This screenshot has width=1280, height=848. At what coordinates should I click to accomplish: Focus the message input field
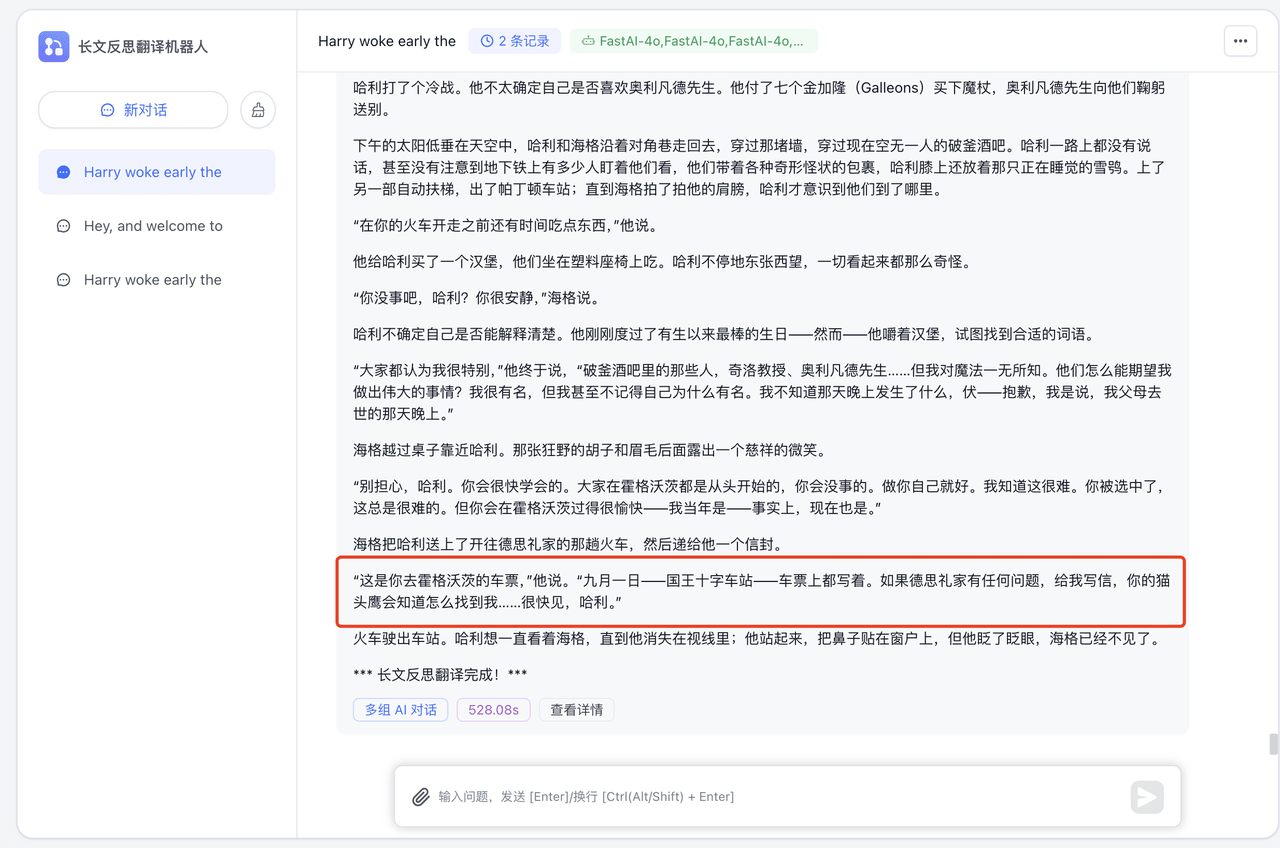click(x=770, y=797)
